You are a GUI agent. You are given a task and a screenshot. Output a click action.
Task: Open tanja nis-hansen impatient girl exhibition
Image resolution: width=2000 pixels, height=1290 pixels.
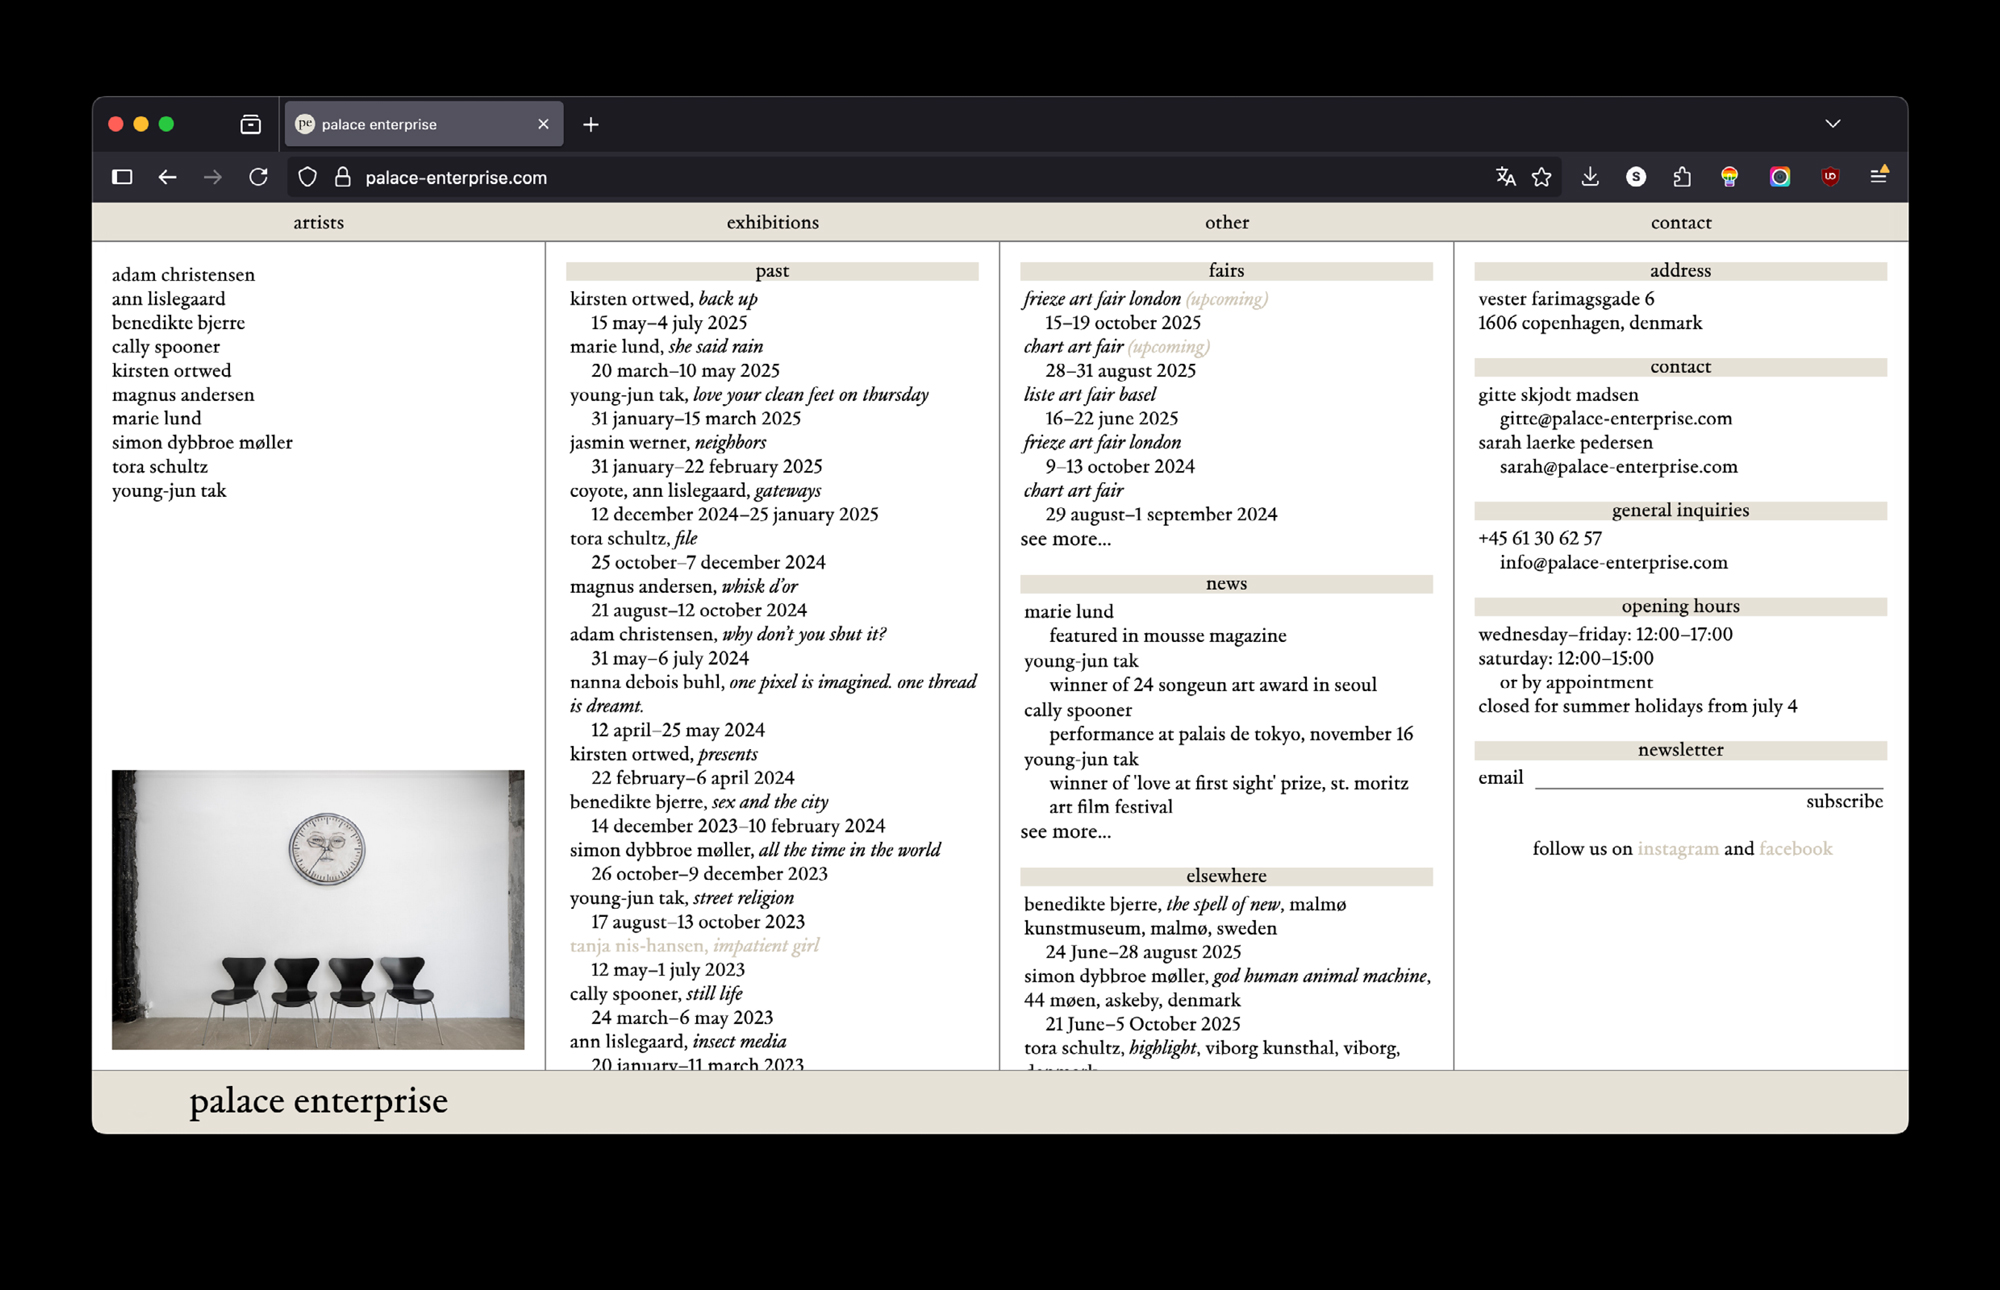[x=694, y=946]
